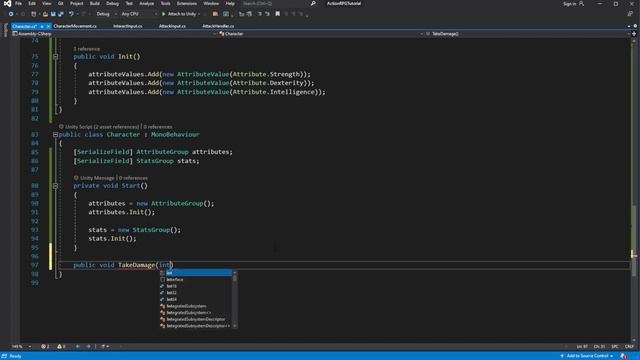Click Add to Source Control button
640x360 pixels.
tap(587, 356)
